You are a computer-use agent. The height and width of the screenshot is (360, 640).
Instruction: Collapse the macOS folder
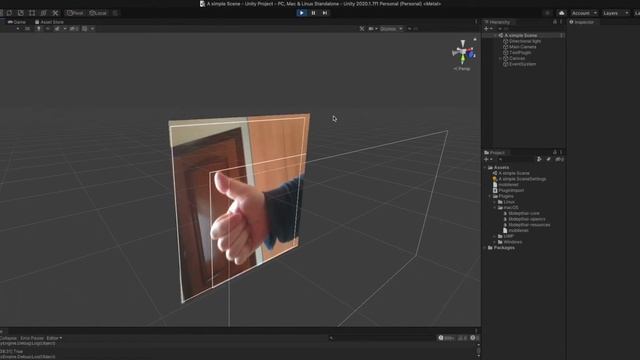point(495,207)
